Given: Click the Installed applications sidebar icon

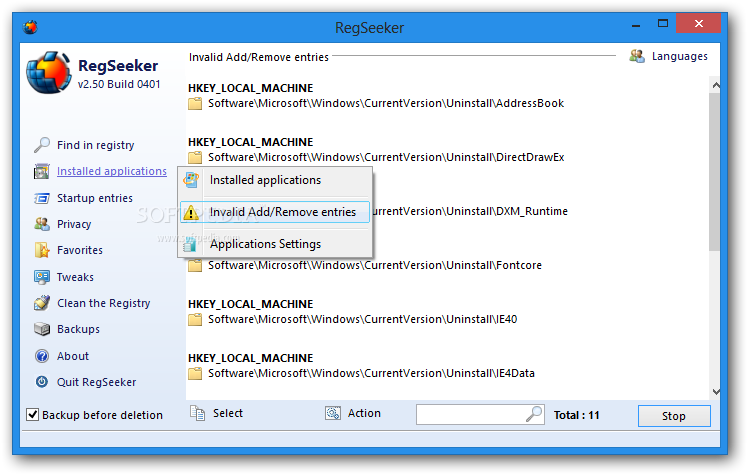Looking at the screenshot, I should [x=42, y=171].
